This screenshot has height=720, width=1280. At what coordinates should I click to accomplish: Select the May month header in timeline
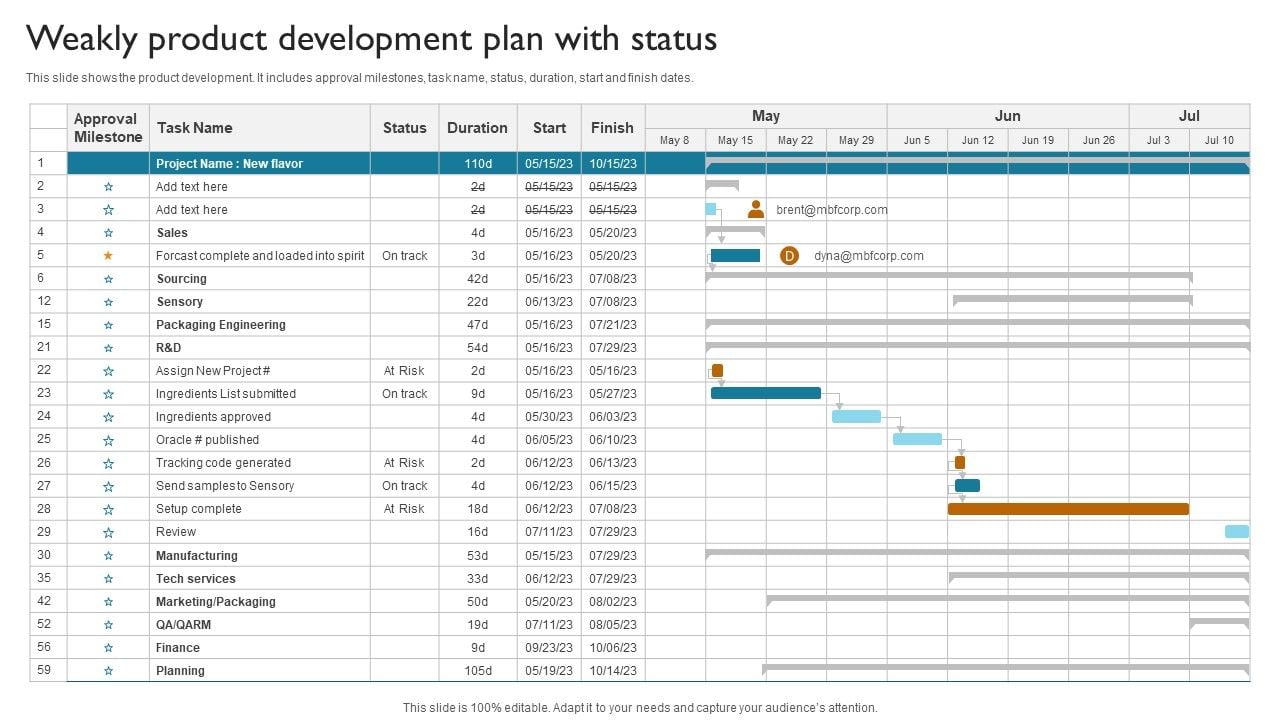tap(766, 116)
